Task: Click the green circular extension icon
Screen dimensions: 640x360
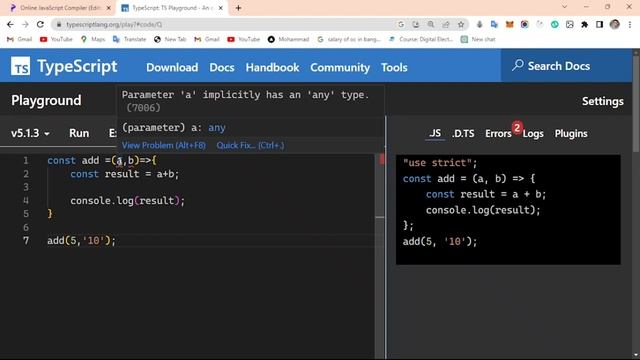Action: (x=554, y=24)
